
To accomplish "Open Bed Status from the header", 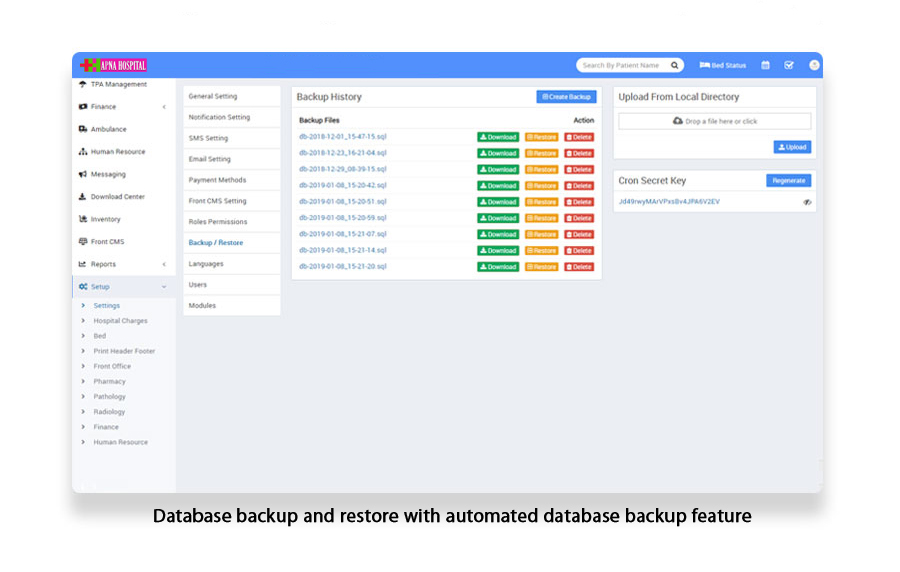I will point(723,65).
